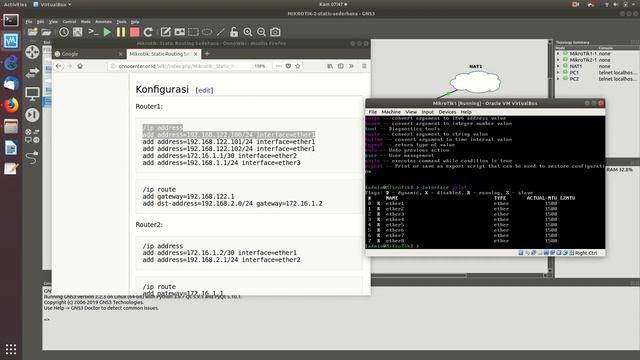Expand PC1 node in Topology Summary
The image size is (640, 360).
coord(558,72)
